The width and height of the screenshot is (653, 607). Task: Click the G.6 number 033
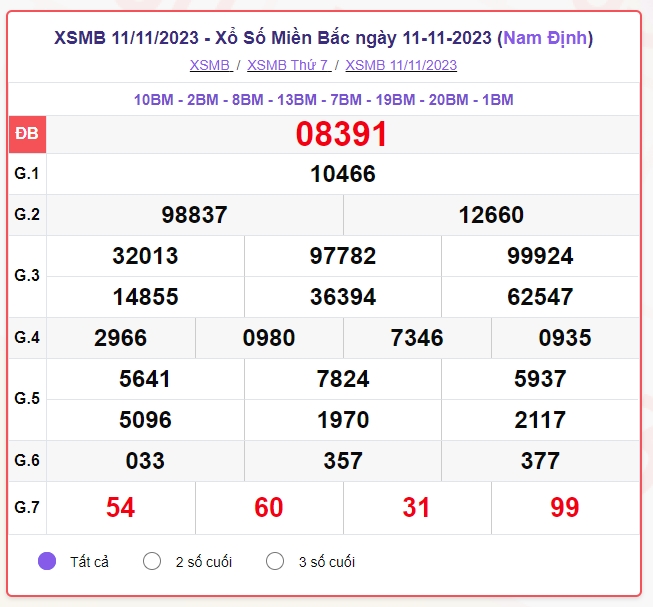tap(145, 461)
